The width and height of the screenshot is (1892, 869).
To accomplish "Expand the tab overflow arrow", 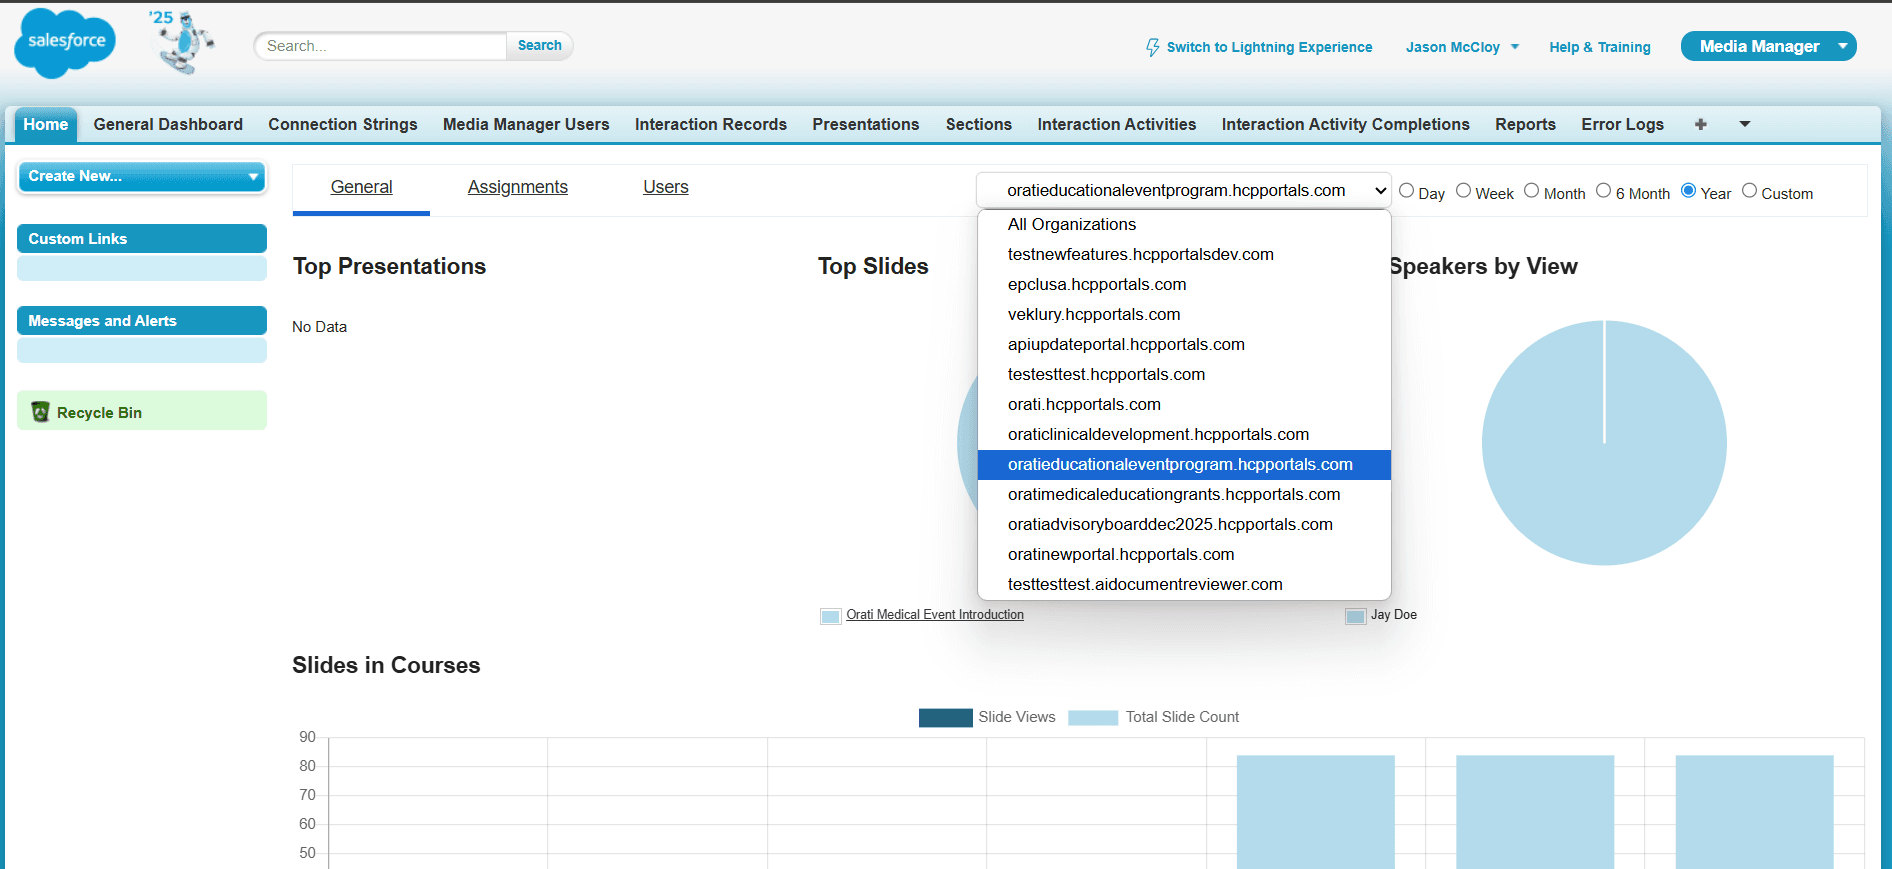I will [x=1744, y=124].
